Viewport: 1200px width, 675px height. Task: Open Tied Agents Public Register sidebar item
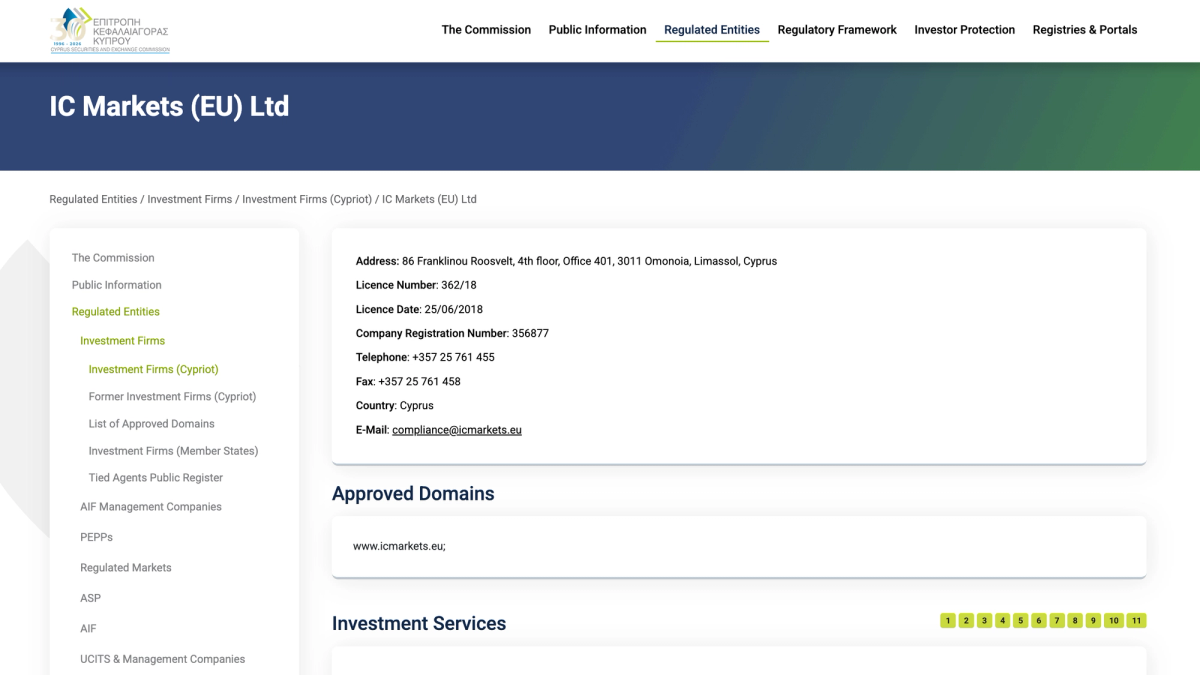tap(155, 478)
